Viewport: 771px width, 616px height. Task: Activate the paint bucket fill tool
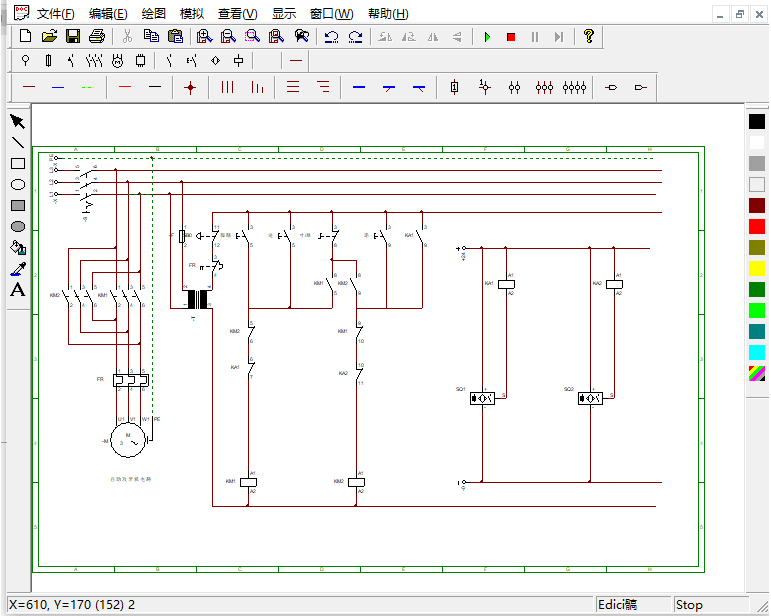17,247
